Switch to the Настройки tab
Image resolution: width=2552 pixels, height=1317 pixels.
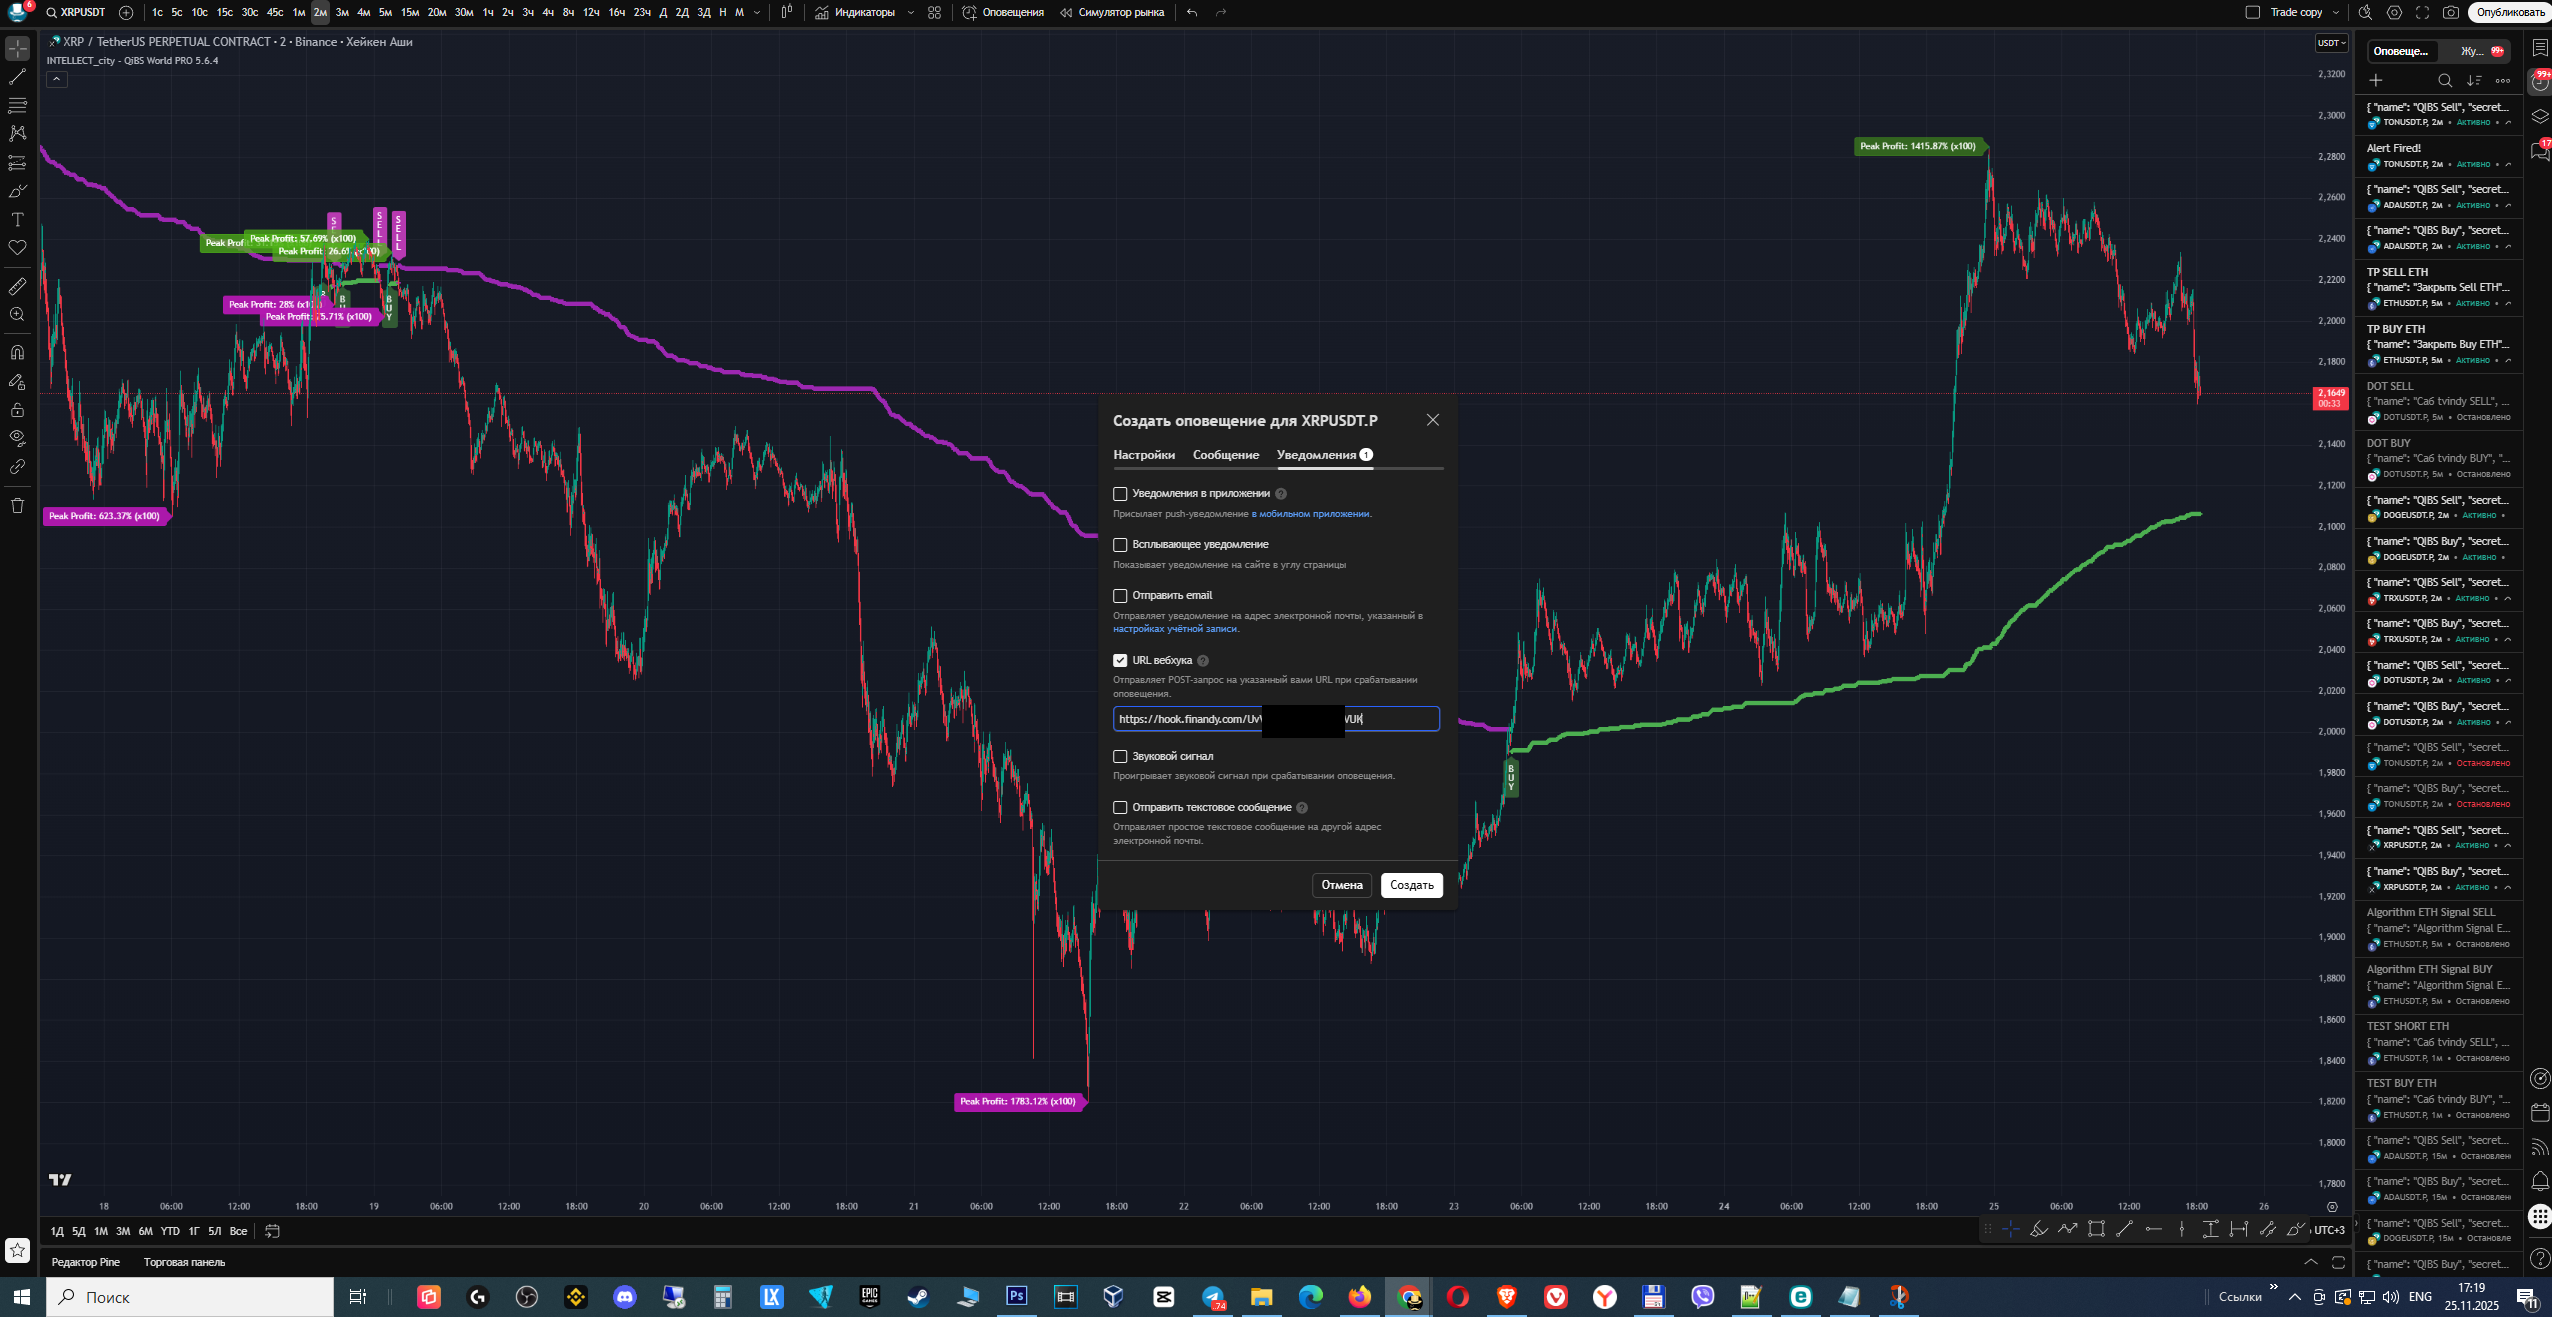tap(1144, 455)
